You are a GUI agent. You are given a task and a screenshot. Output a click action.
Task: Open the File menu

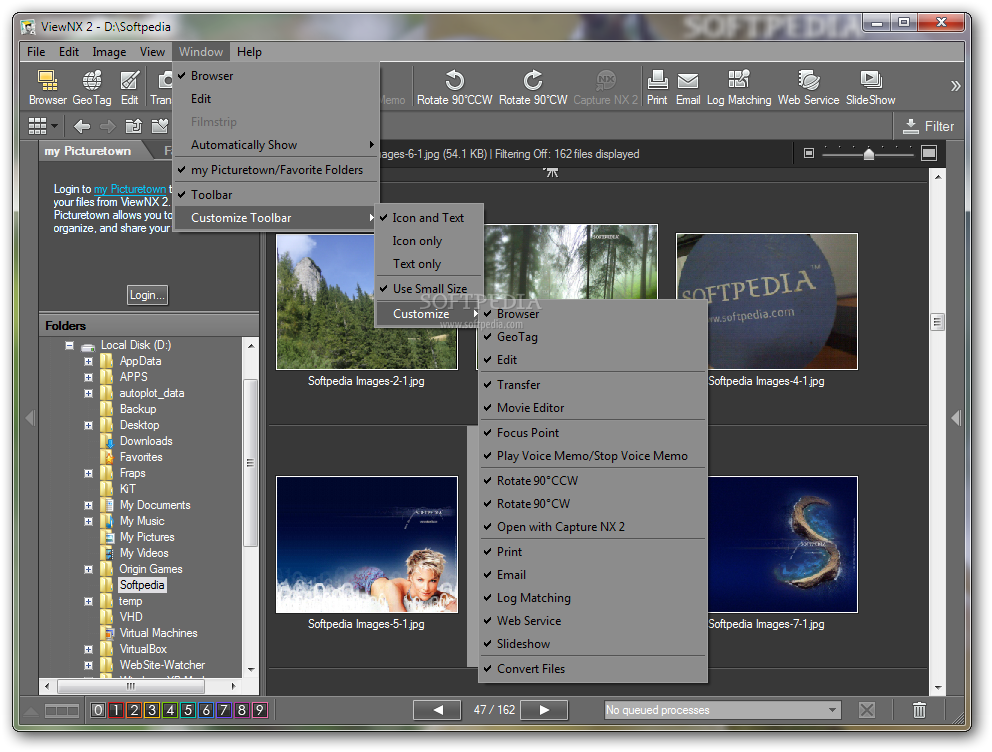point(36,52)
